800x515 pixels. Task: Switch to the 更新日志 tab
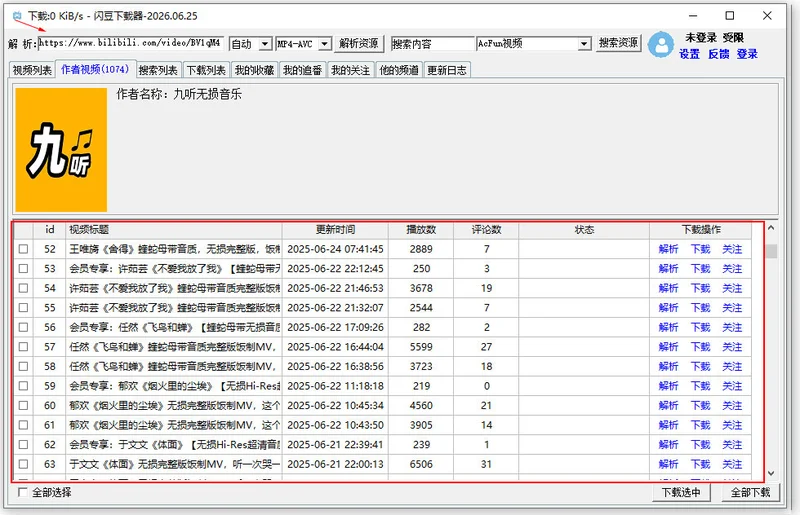[447, 70]
